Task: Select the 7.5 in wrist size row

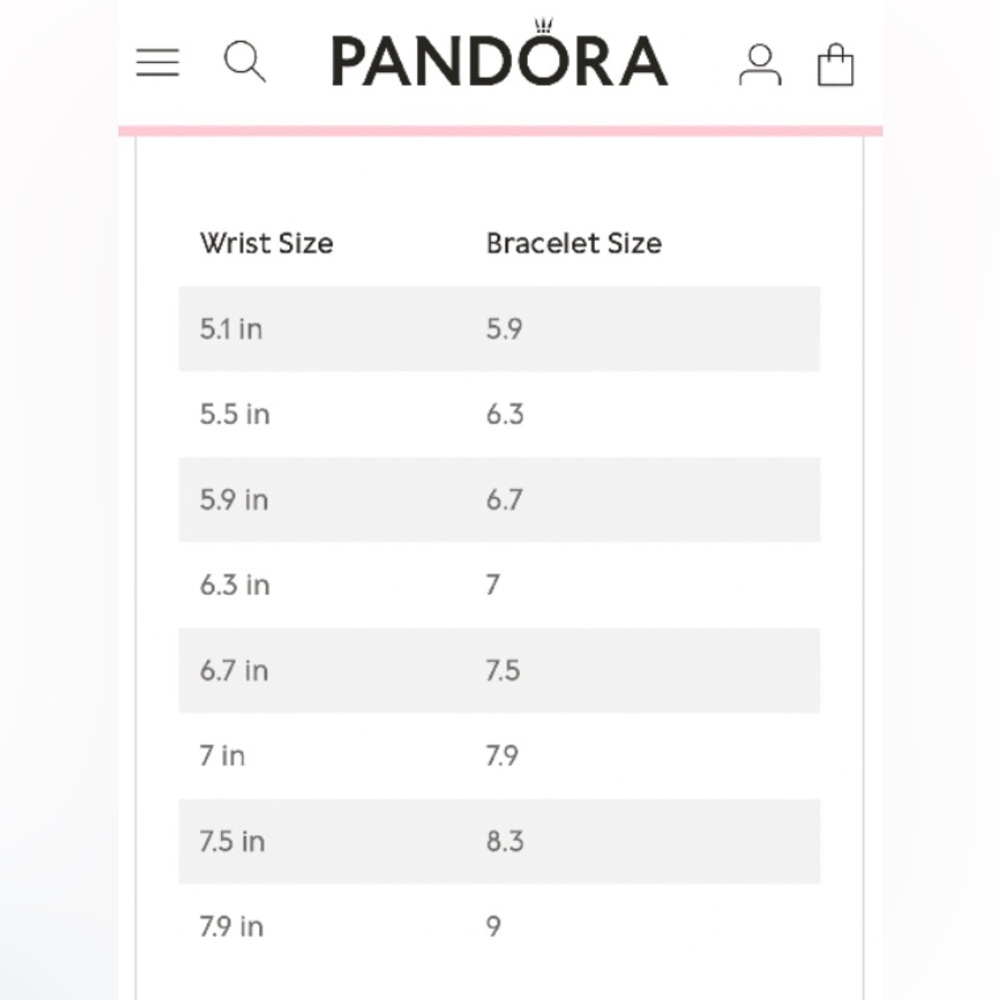Action: (499, 841)
